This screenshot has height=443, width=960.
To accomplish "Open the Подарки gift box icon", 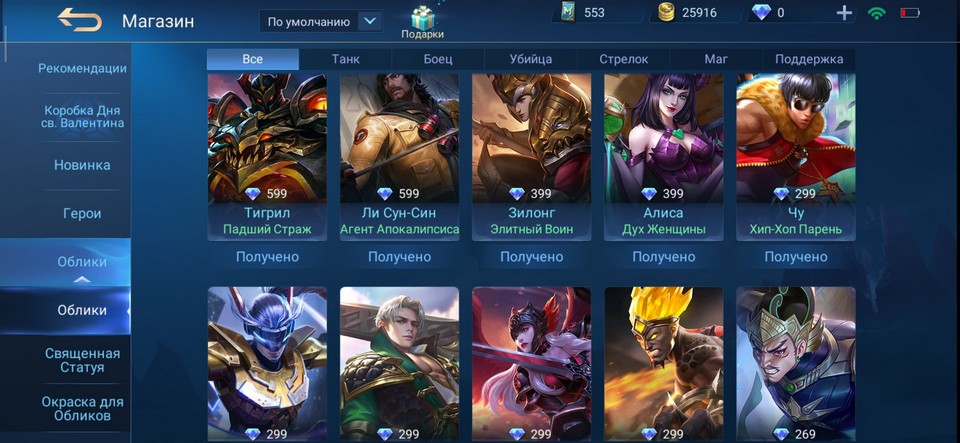I will pos(422,18).
